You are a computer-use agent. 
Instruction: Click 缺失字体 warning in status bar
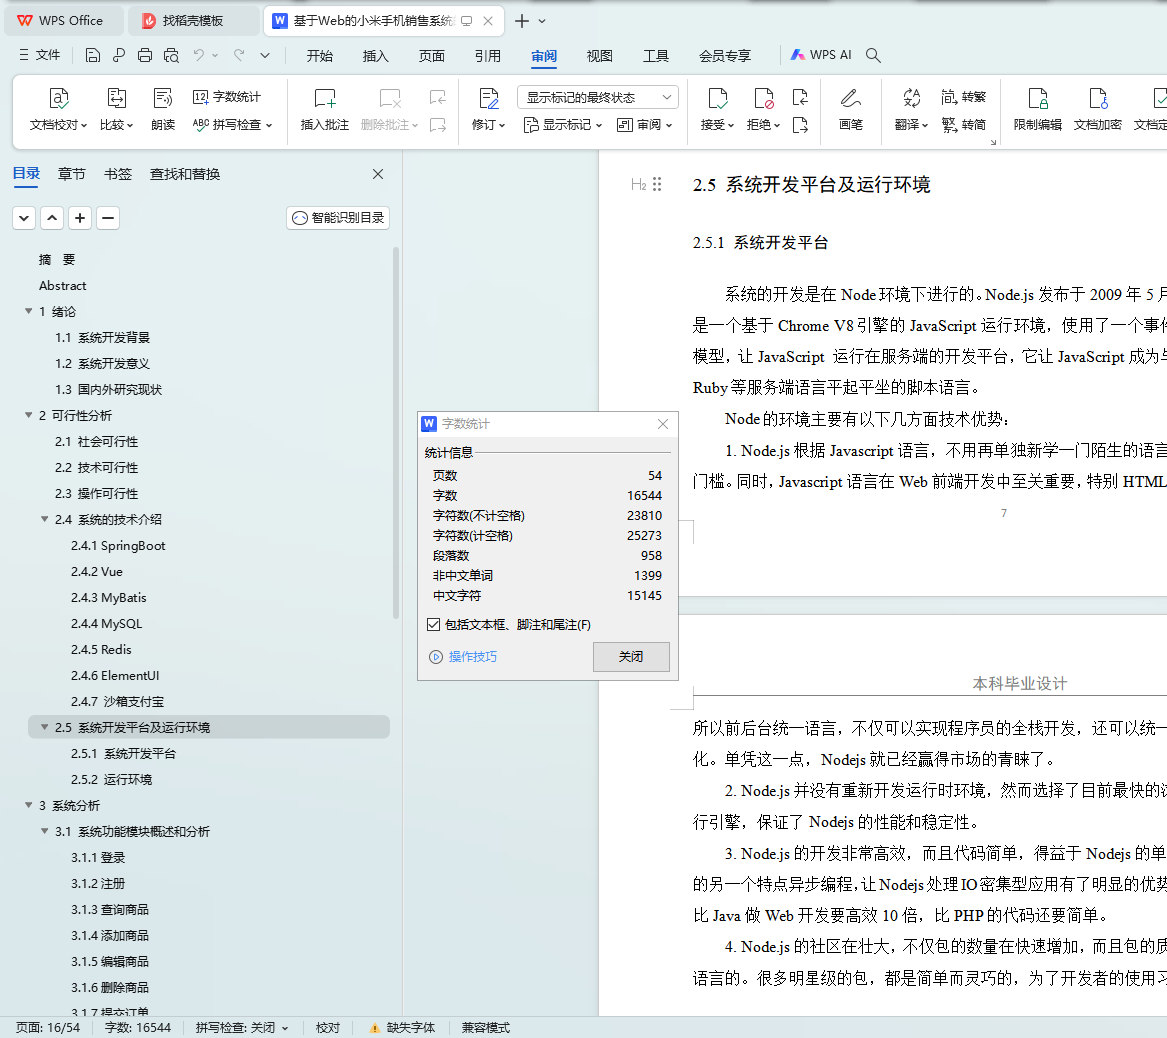(403, 1028)
